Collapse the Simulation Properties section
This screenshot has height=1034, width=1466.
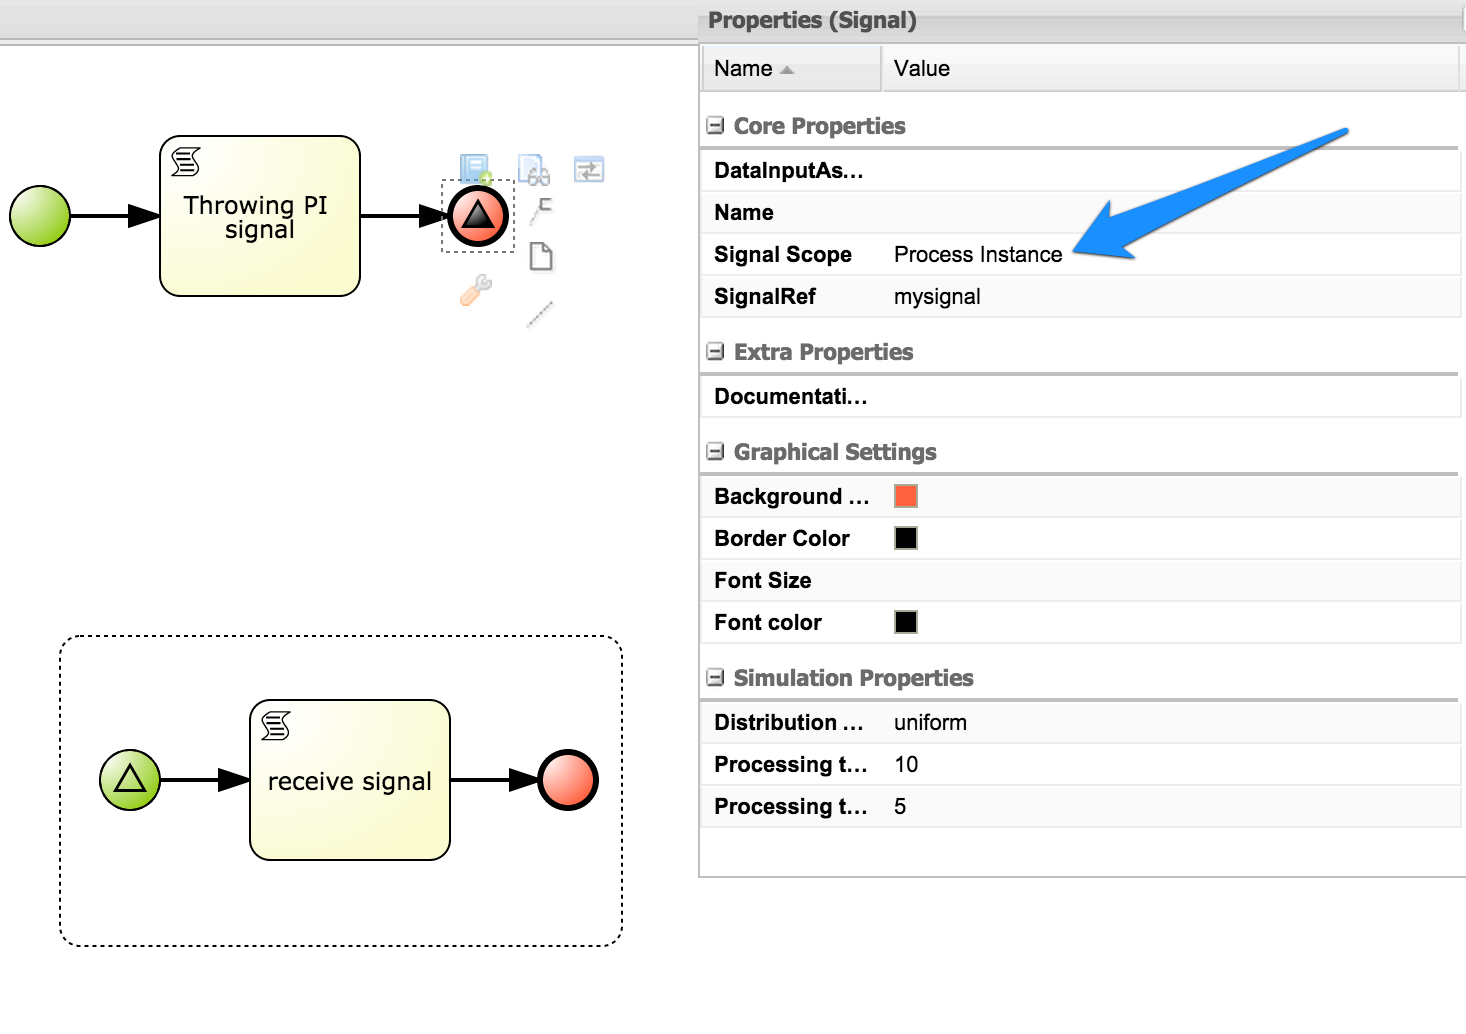click(715, 677)
